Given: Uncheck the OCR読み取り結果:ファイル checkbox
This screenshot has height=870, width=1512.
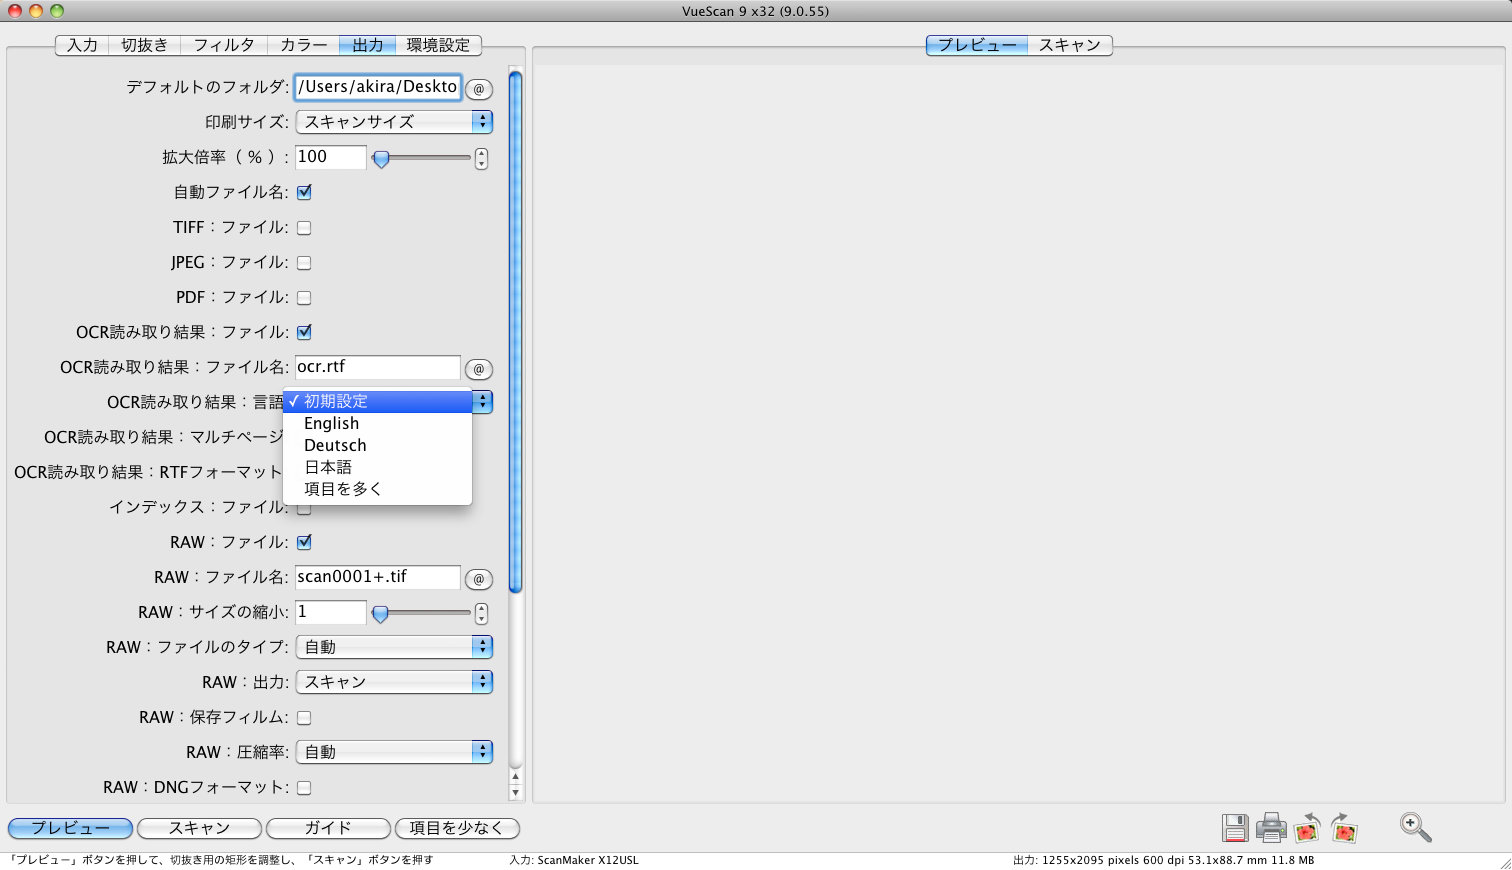Looking at the screenshot, I should [x=304, y=332].
